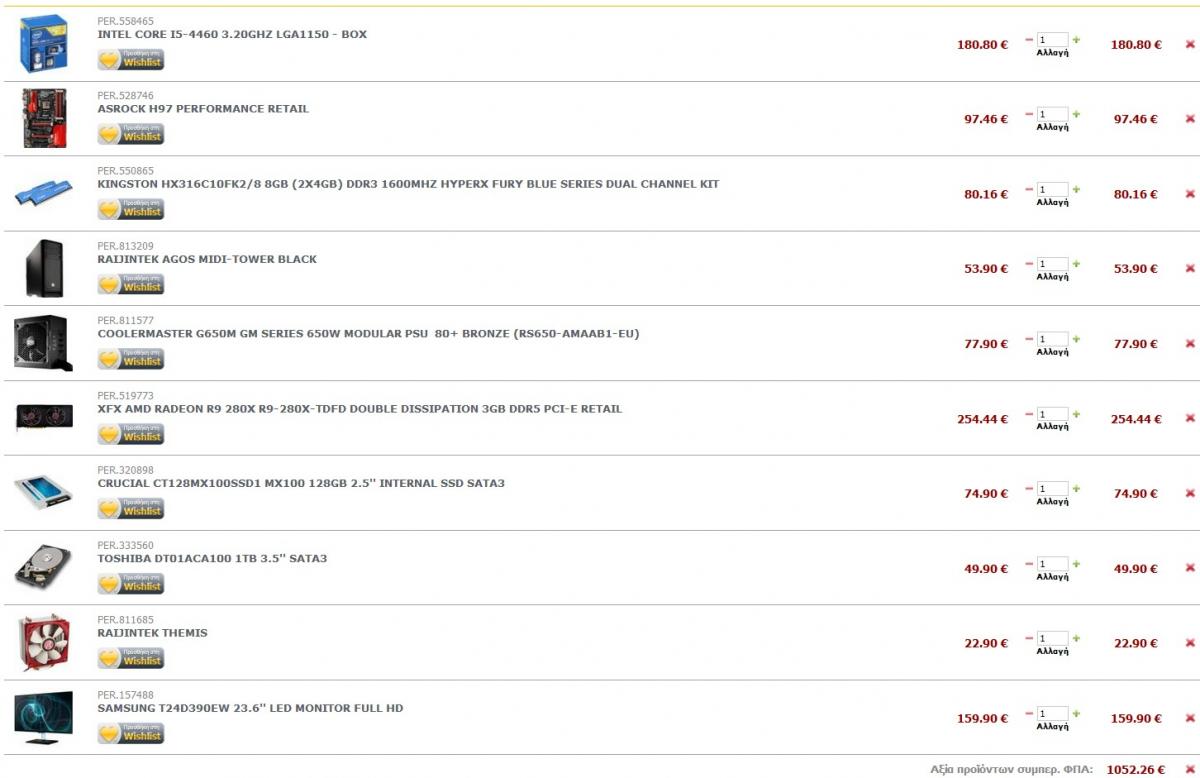Click Αλλαγή for Raijintek Agos row

point(1053,277)
